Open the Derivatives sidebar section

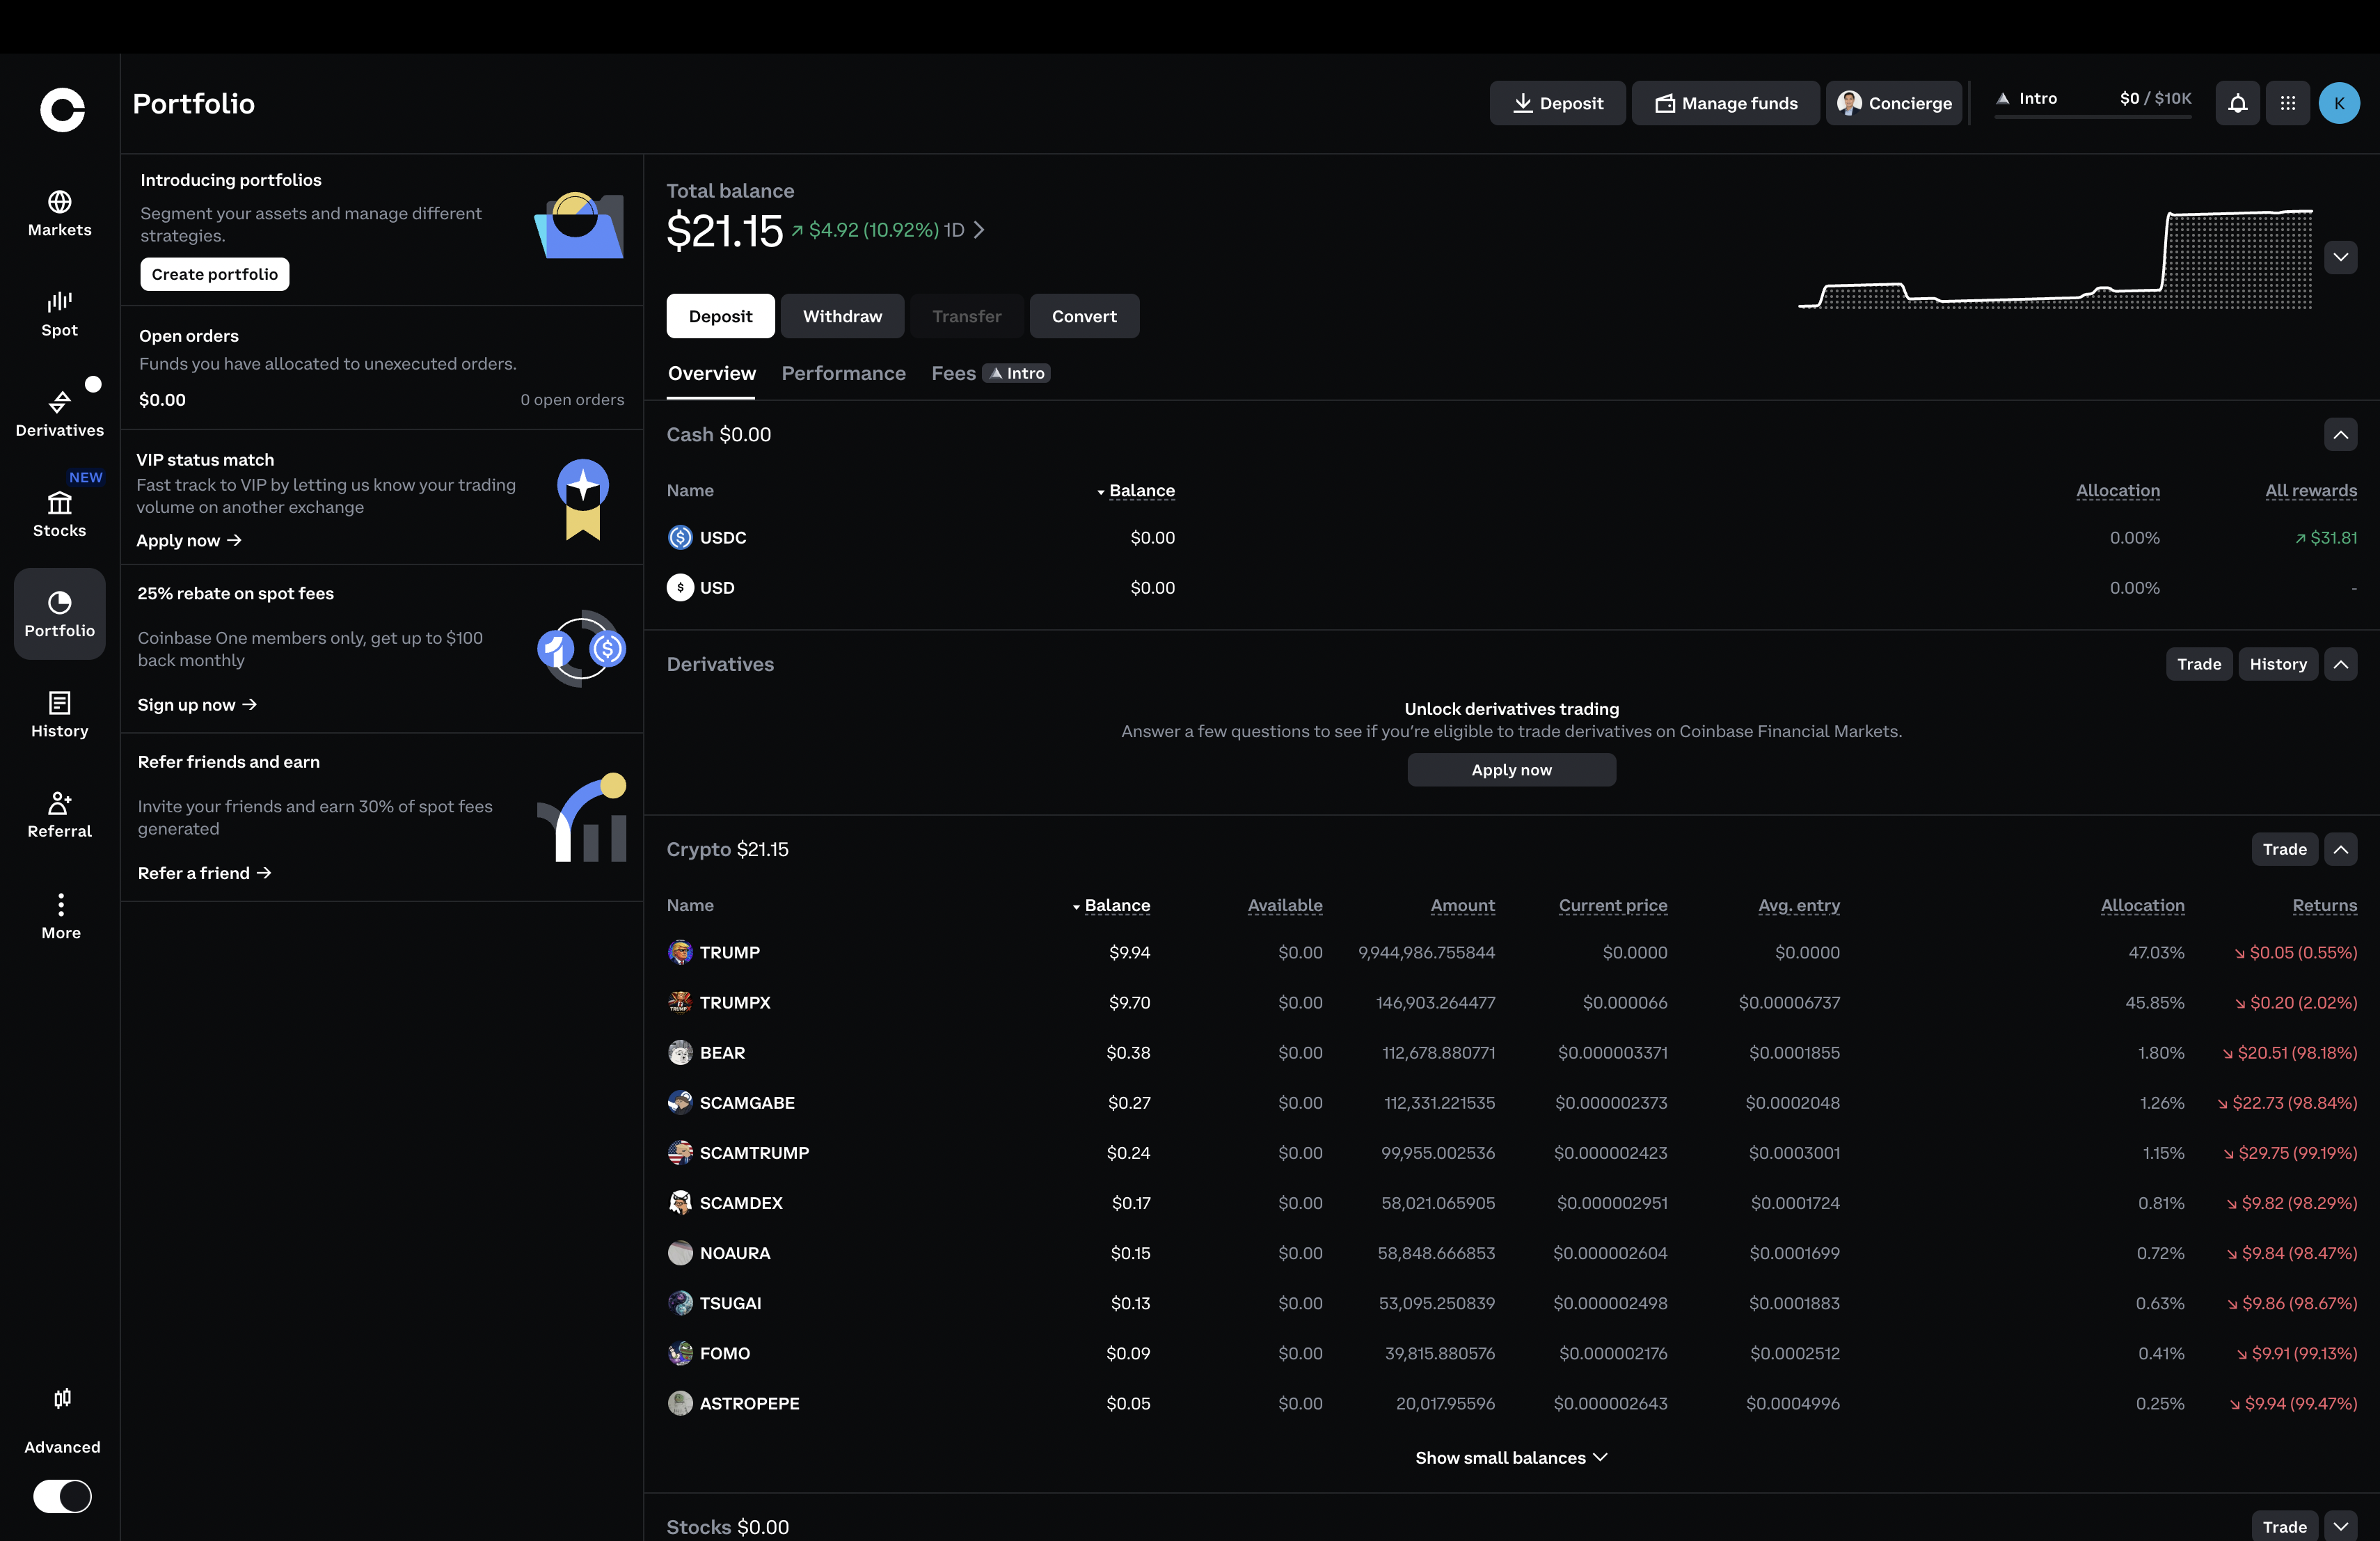coord(60,414)
